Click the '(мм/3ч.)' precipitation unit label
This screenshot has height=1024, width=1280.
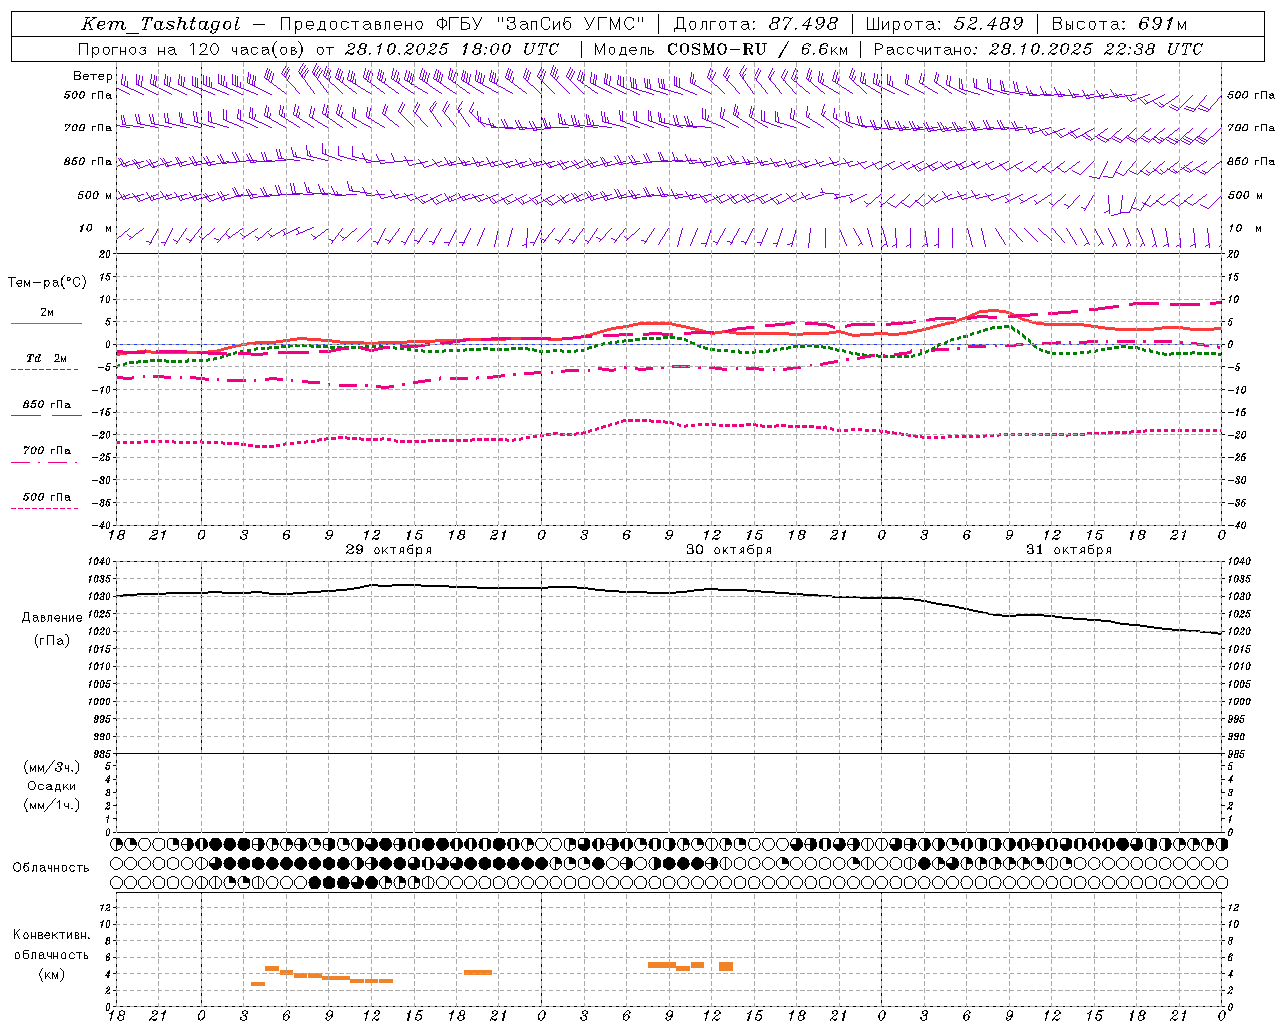point(52,767)
